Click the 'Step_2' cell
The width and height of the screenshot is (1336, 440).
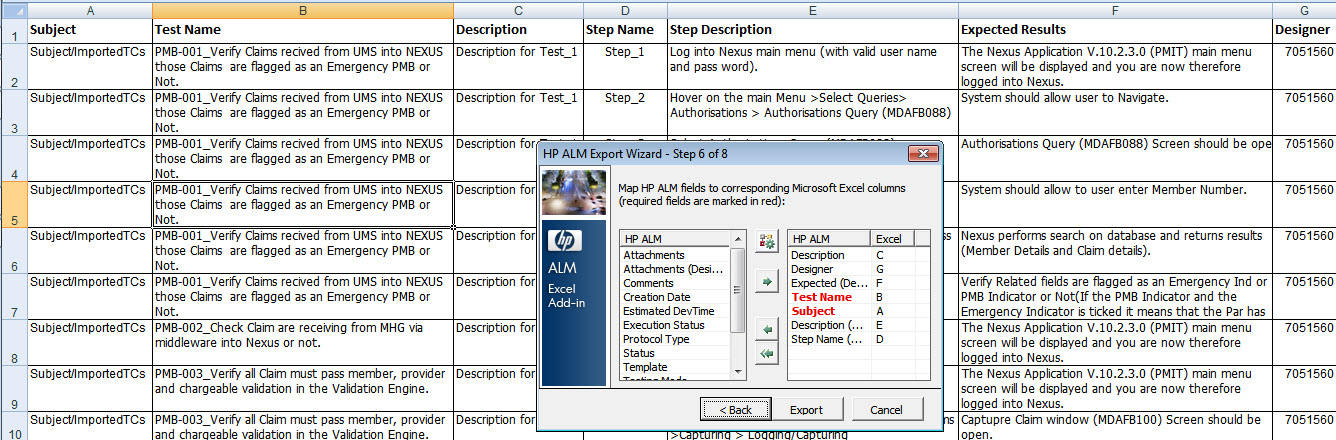pos(625,111)
